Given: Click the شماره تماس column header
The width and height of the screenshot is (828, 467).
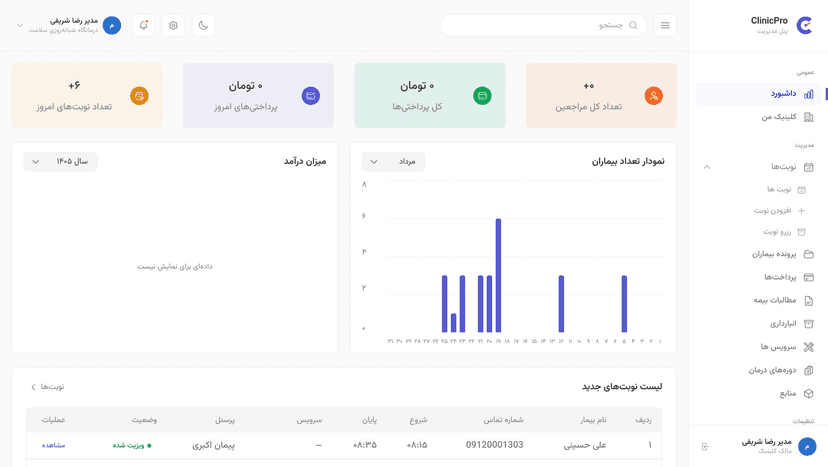Looking at the screenshot, I should 503,420.
